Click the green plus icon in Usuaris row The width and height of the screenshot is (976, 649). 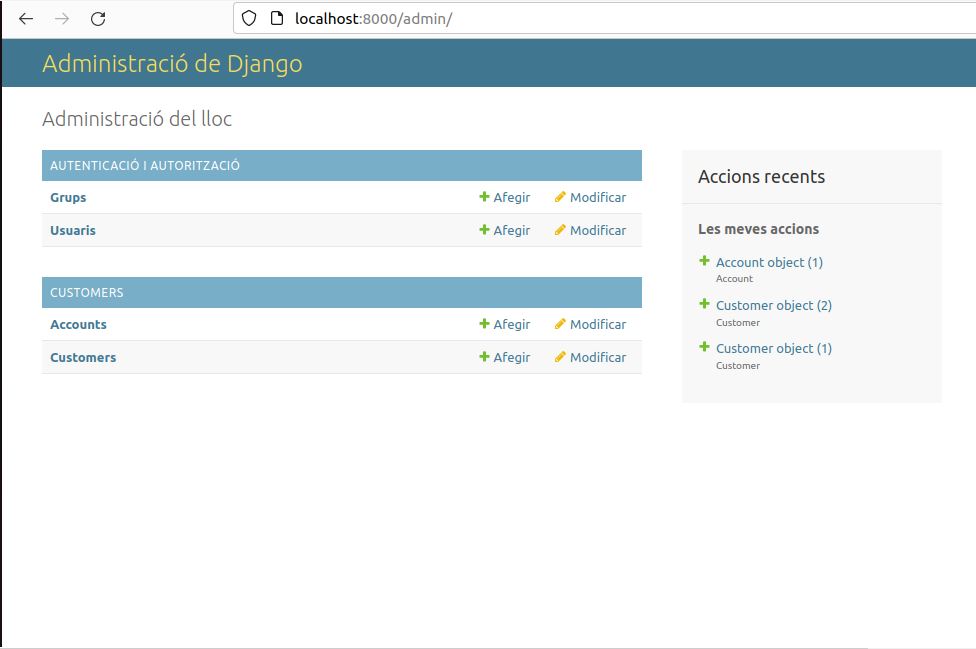tap(484, 230)
